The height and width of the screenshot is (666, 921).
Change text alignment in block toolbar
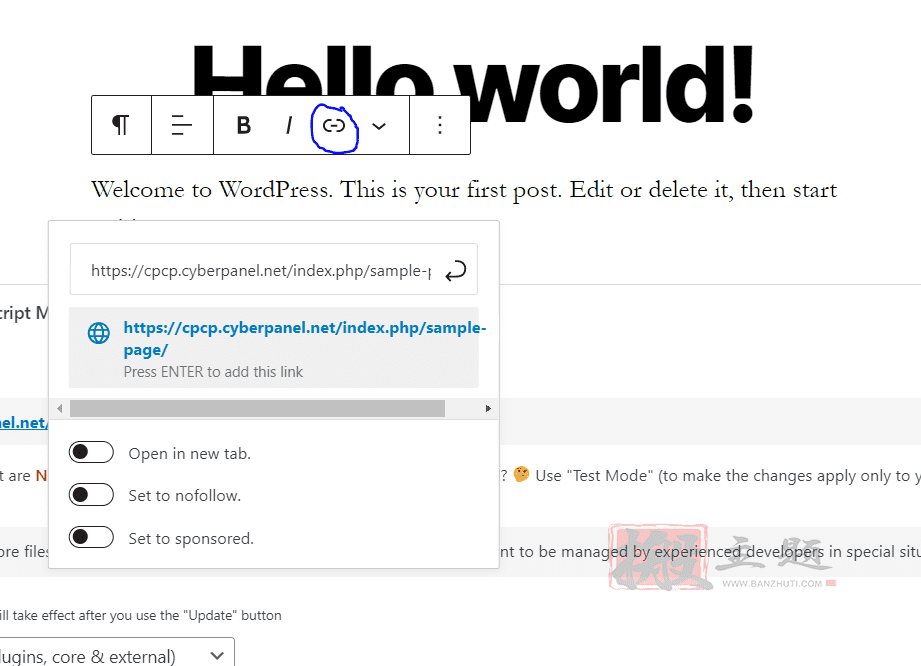click(182, 125)
